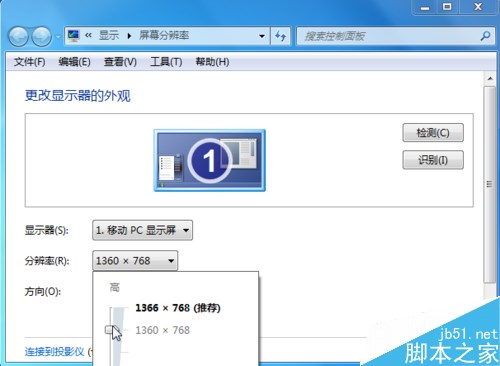
Task: Expand the arrow after 显示 breadcrumb
Action: click(x=129, y=36)
